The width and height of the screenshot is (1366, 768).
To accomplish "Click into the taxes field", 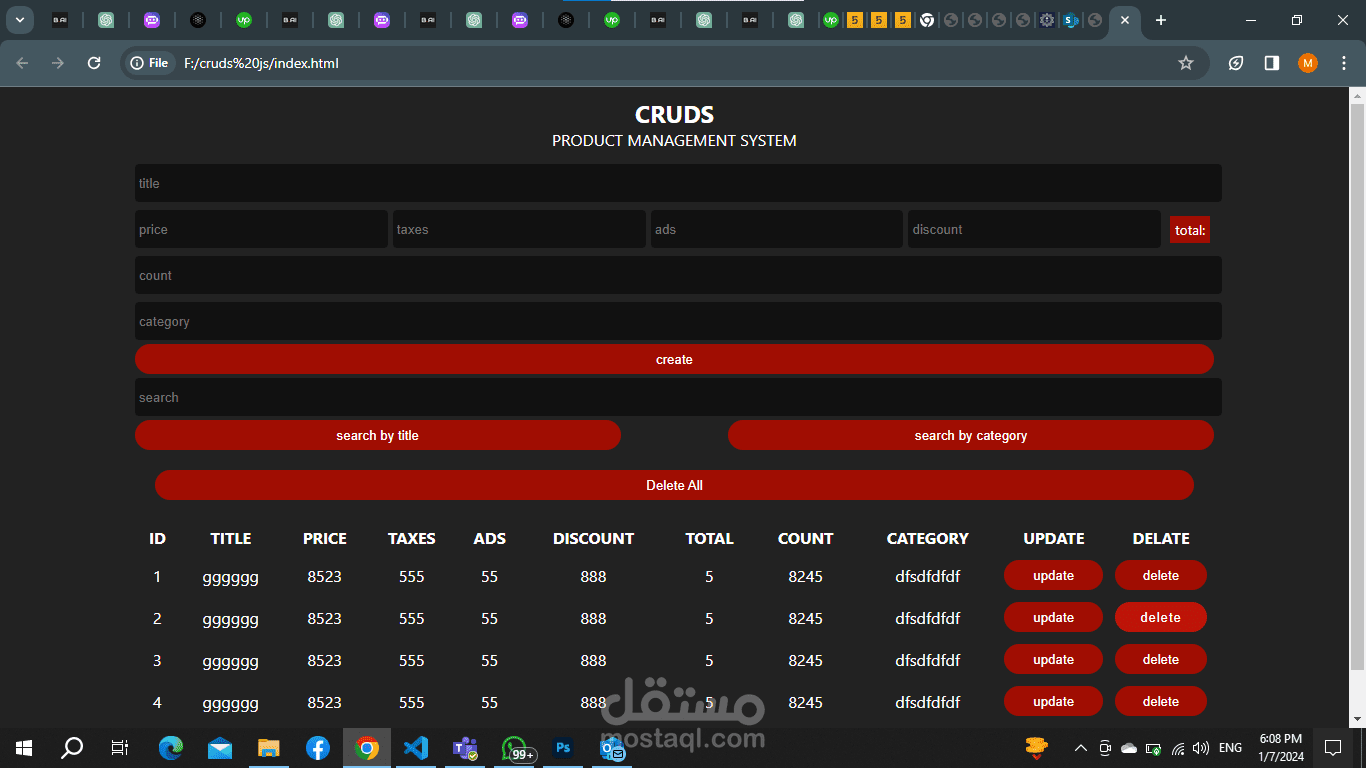I will point(519,229).
